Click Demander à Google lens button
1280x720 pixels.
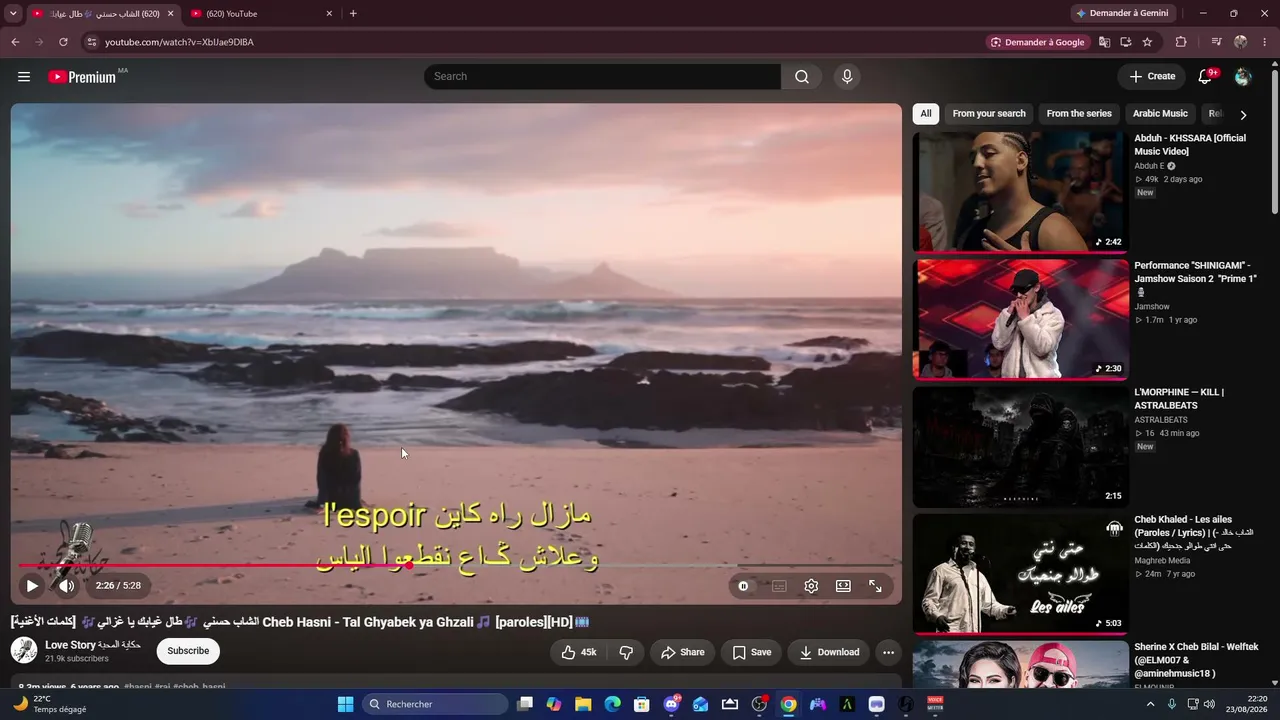[1037, 42]
